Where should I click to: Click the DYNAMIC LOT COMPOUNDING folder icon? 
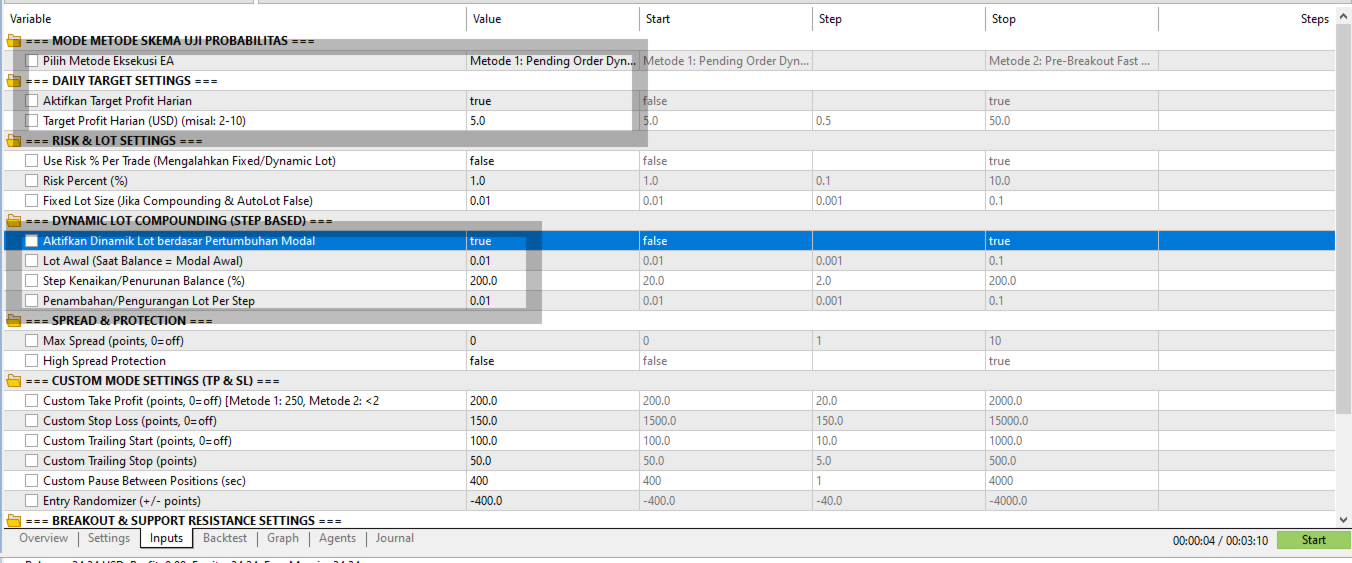[14, 221]
